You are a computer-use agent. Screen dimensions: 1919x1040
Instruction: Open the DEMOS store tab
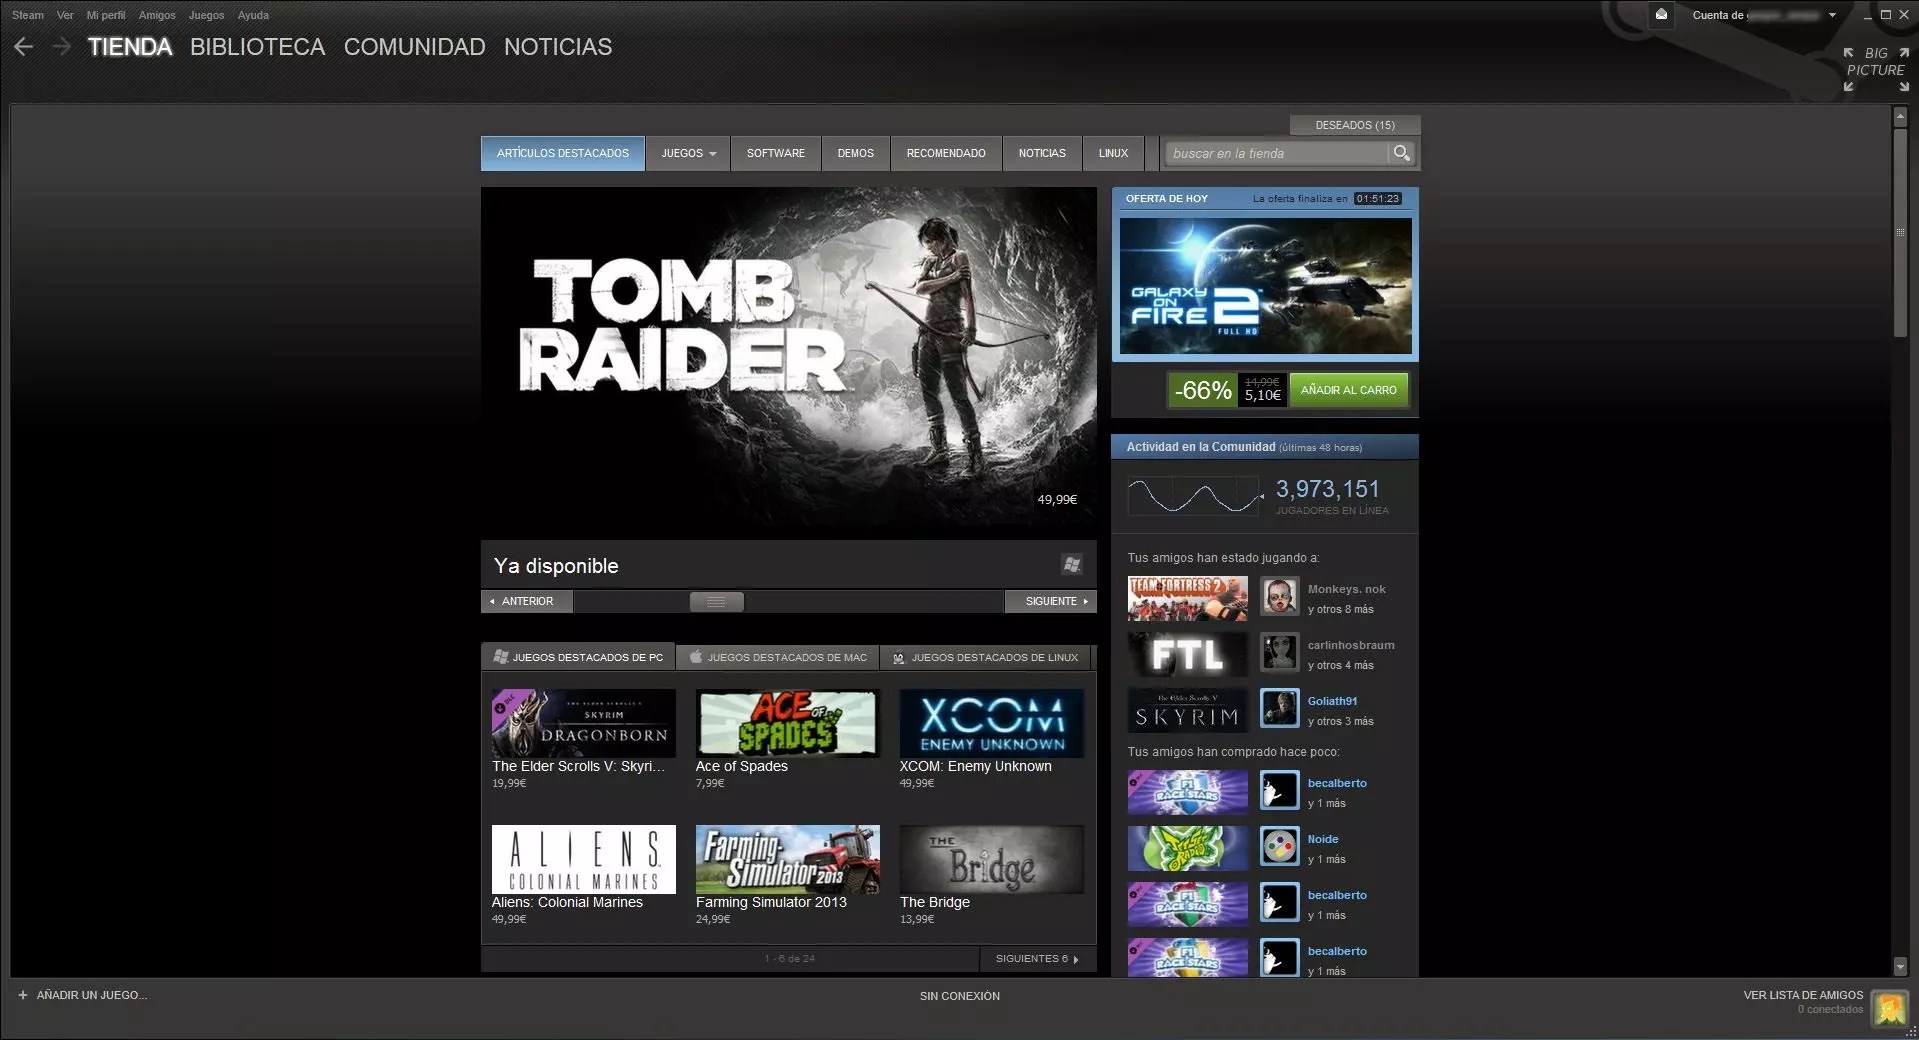[856, 153]
